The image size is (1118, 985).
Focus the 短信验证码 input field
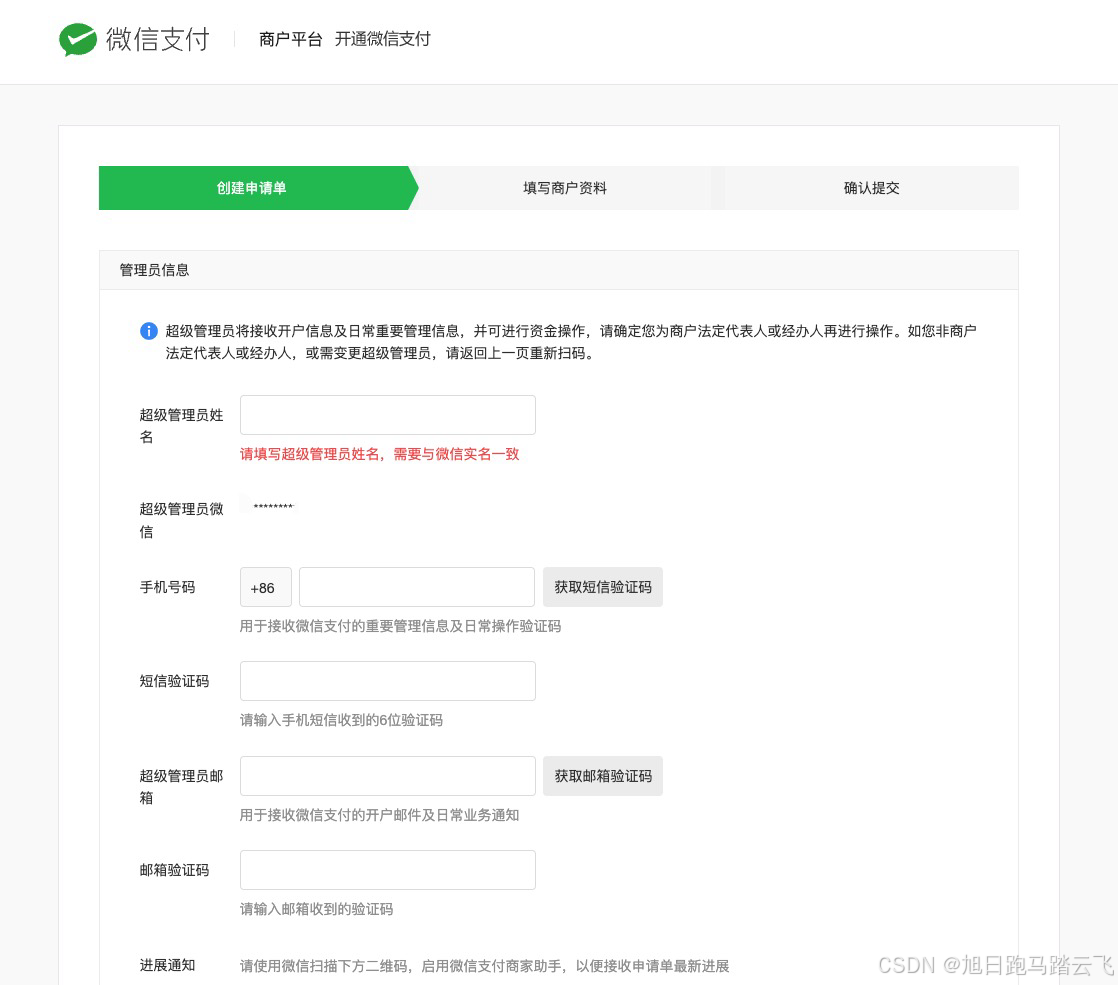(388, 681)
